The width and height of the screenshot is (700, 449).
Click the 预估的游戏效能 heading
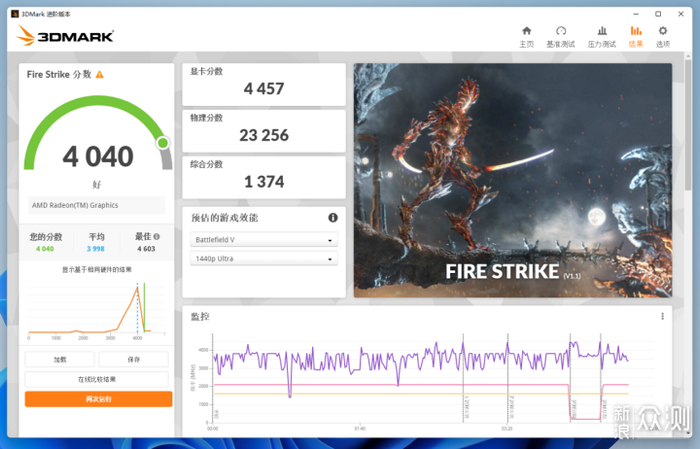click(x=225, y=218)
